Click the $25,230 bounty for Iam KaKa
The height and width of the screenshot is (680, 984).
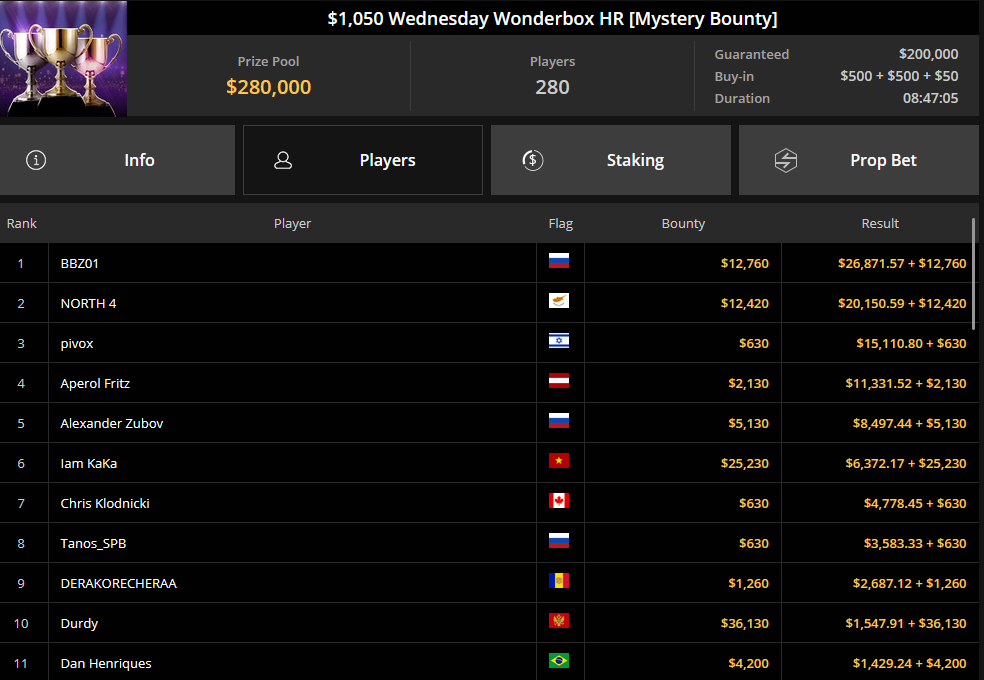click(744, 464)
